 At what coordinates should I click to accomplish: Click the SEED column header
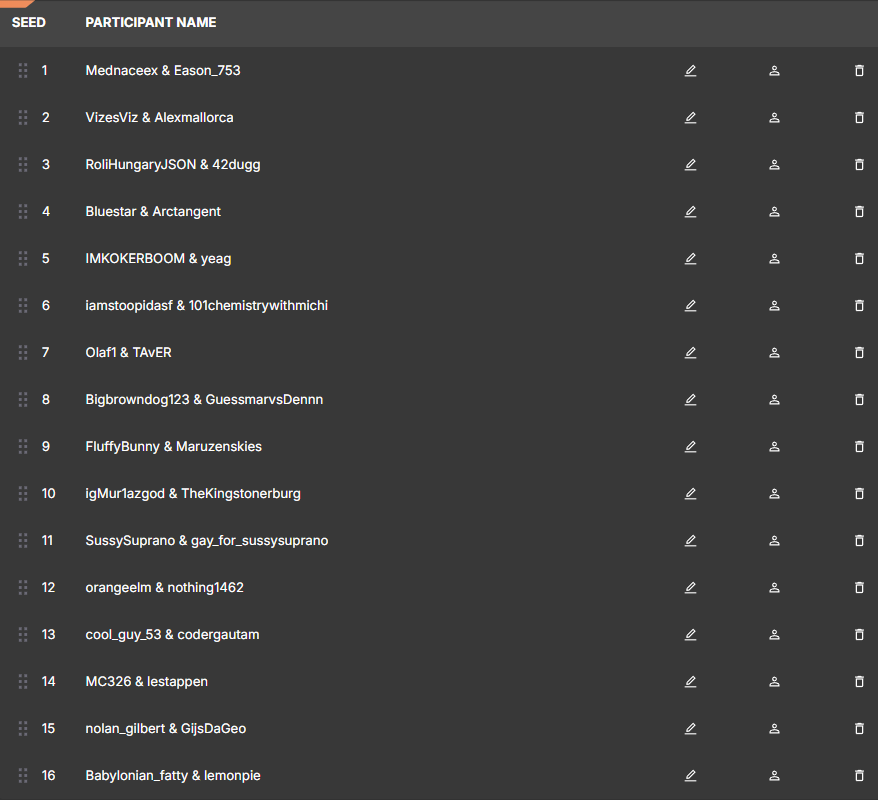pyautogui.click(x=29, y=22)
